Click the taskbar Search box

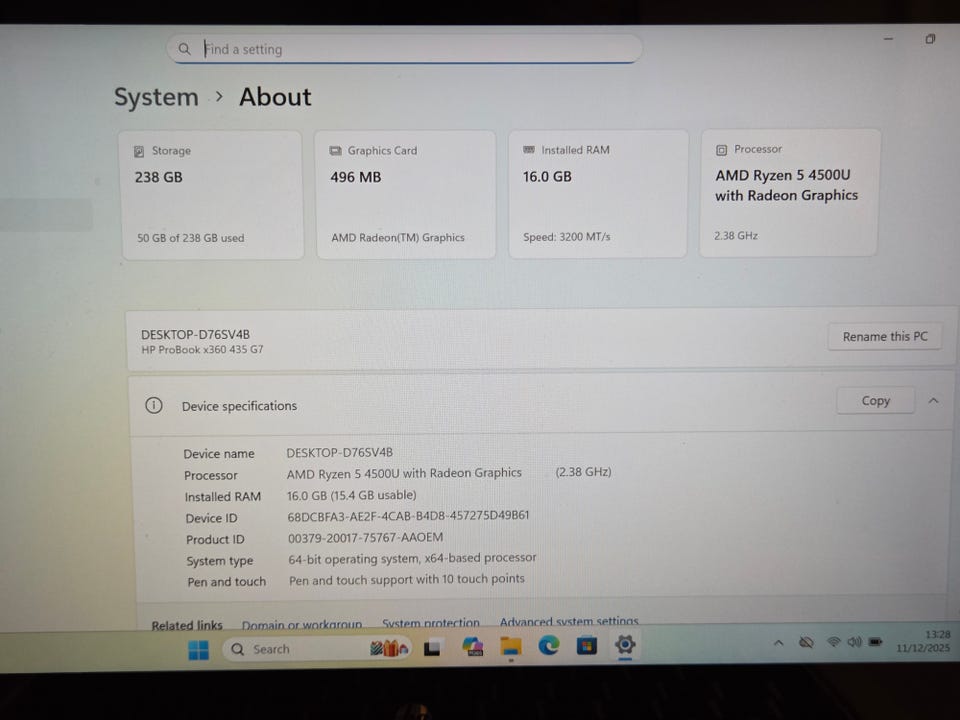317,649
